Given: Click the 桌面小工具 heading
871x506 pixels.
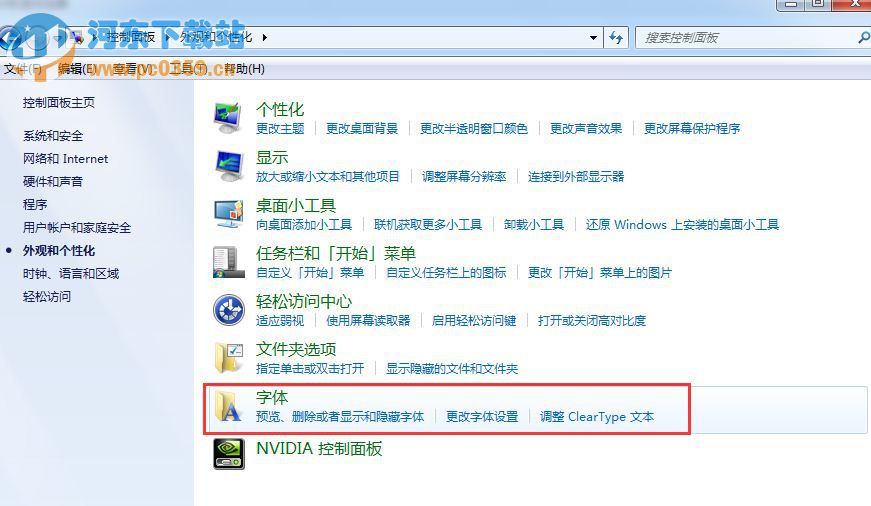Looking at the screenshot, I should pos(296,206).
